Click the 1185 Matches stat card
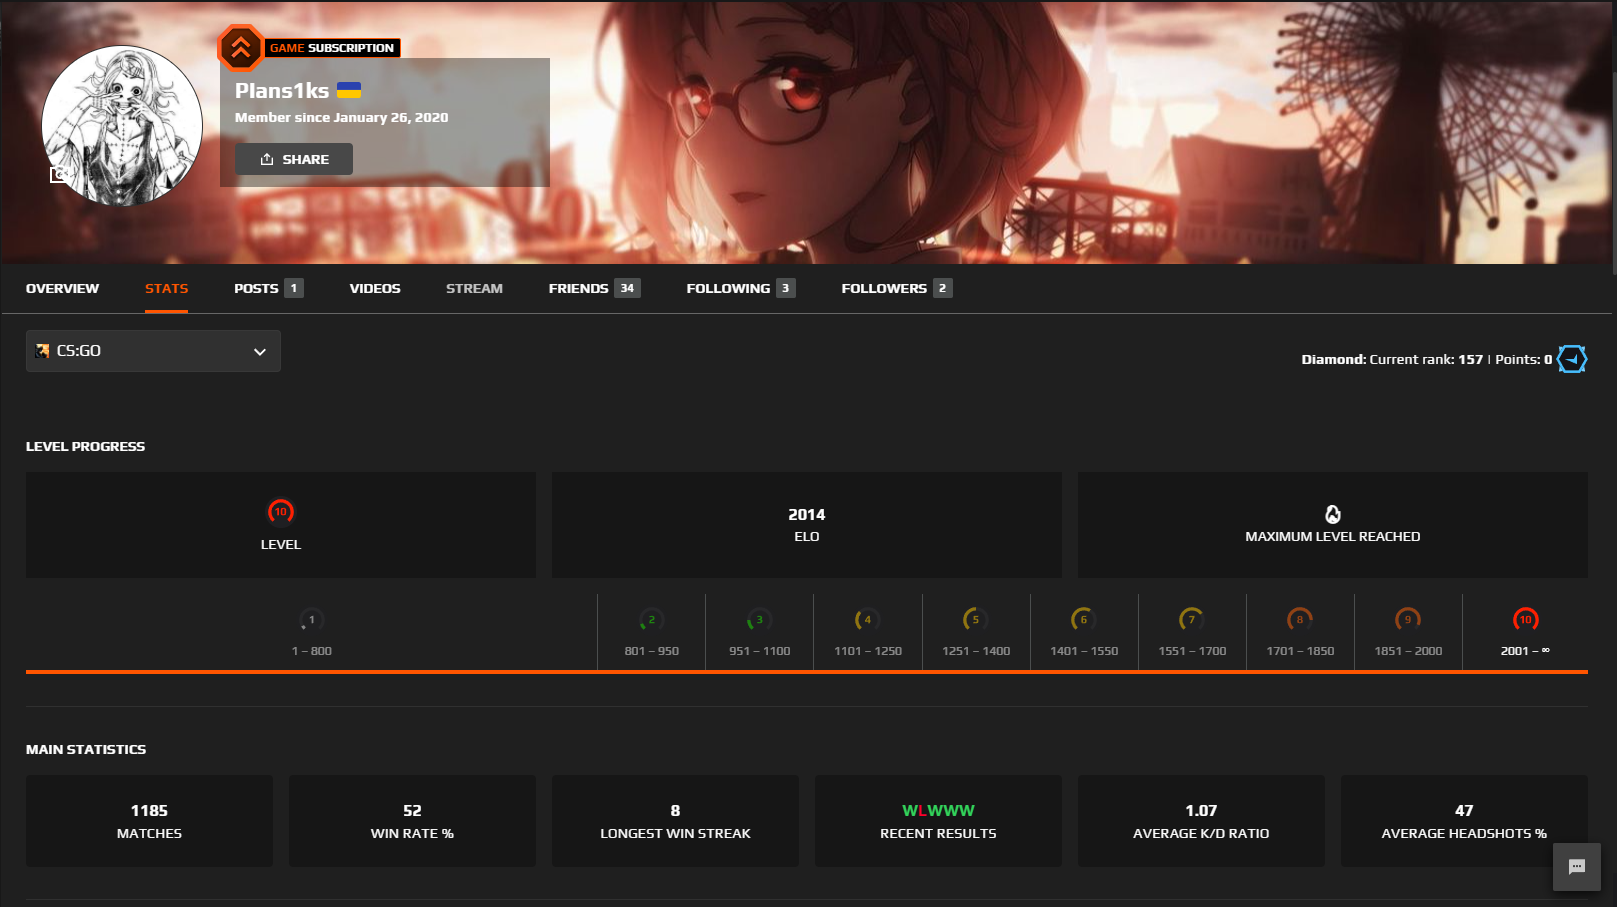Screen dimensions: 1617x907 [x=149, y=821]
